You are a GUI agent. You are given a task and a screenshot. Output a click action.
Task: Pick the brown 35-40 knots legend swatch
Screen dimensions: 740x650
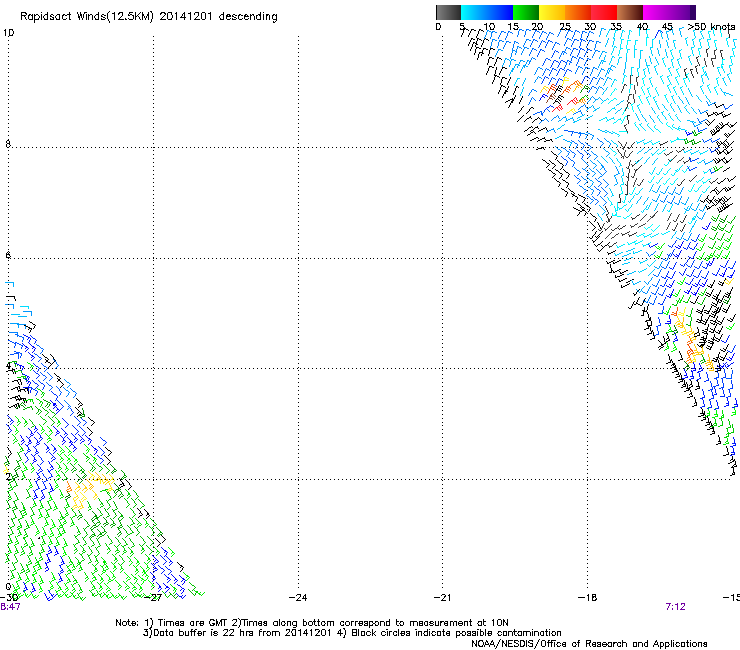[630, 12]
